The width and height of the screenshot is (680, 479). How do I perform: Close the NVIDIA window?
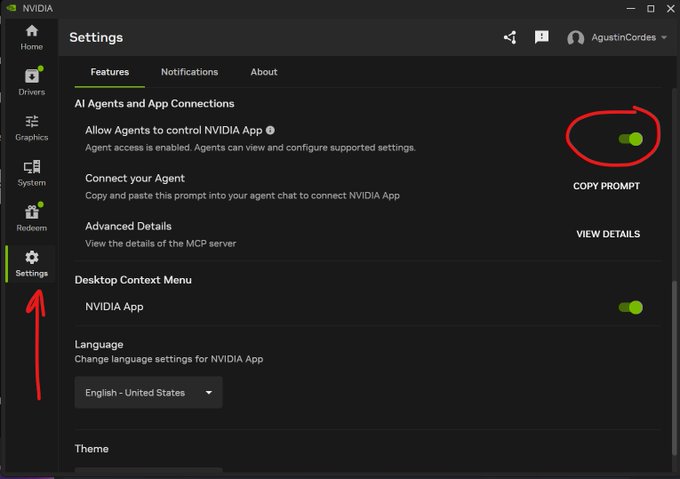pyautogui.click(x=670, y=9)
